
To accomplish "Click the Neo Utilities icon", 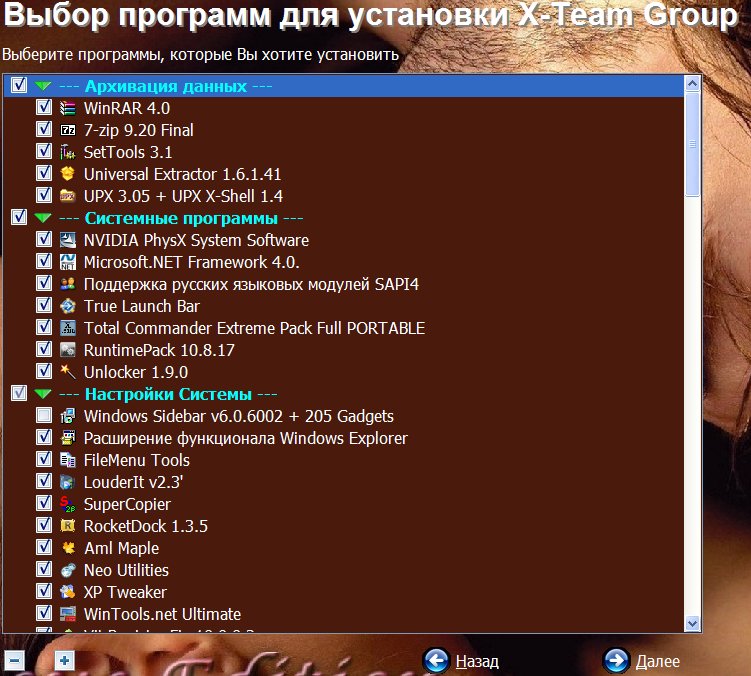I will pyautogui.click(x=68, y=570).
